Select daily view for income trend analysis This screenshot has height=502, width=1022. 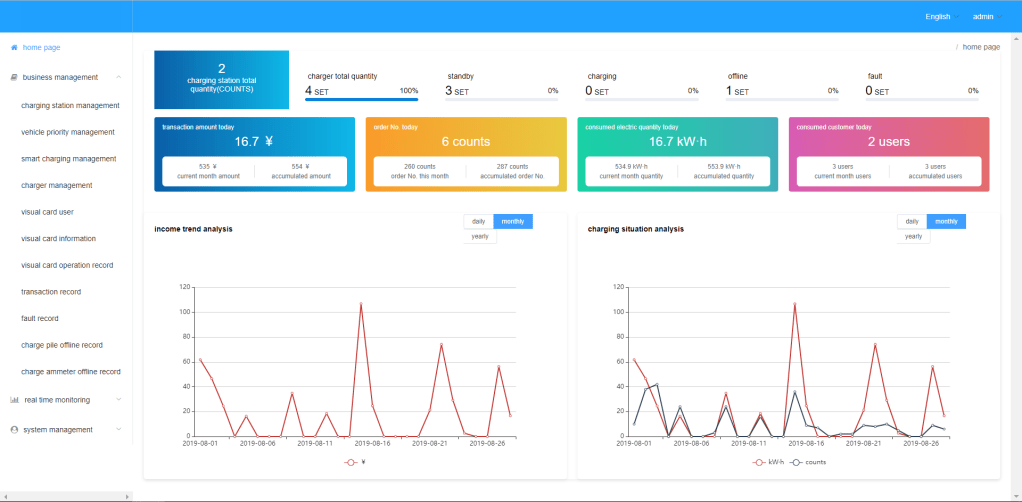[x=478, y=221]
